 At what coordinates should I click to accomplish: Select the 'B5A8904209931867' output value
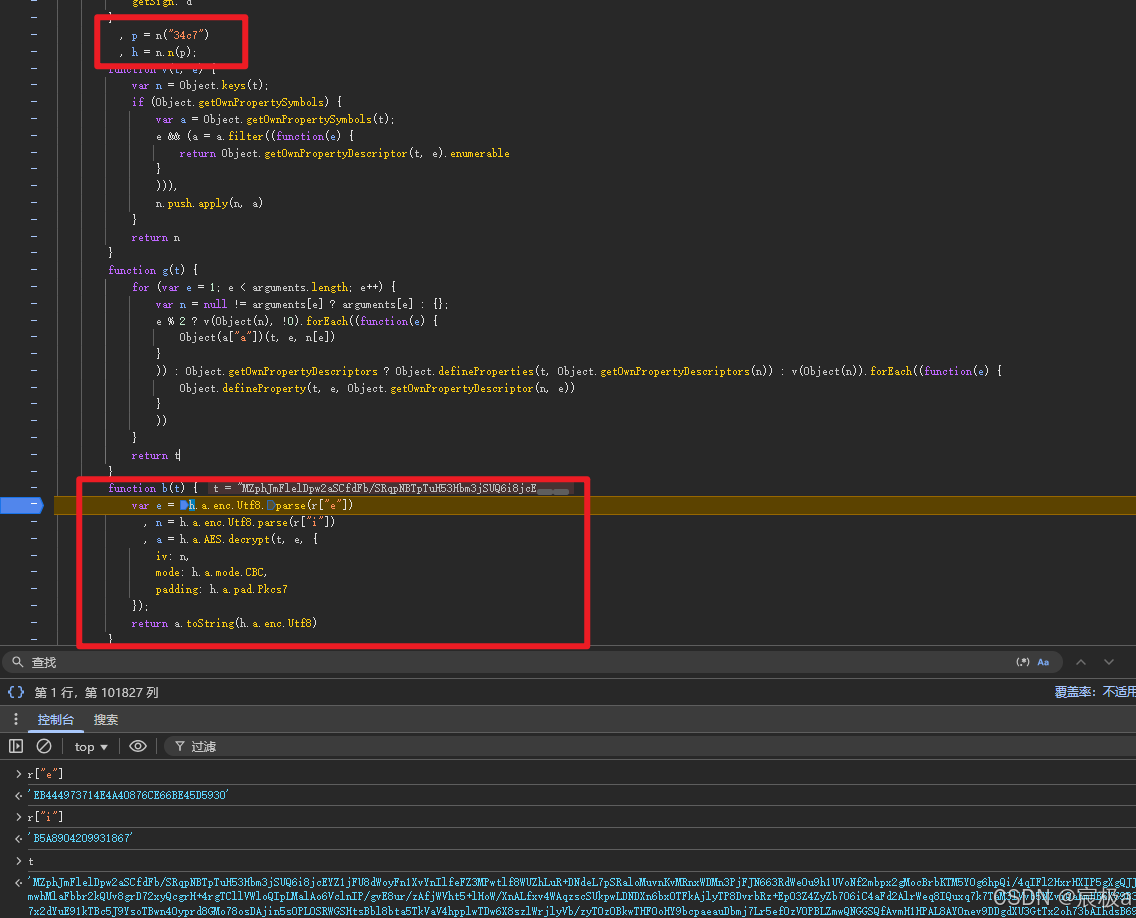(x=80, y=838)
